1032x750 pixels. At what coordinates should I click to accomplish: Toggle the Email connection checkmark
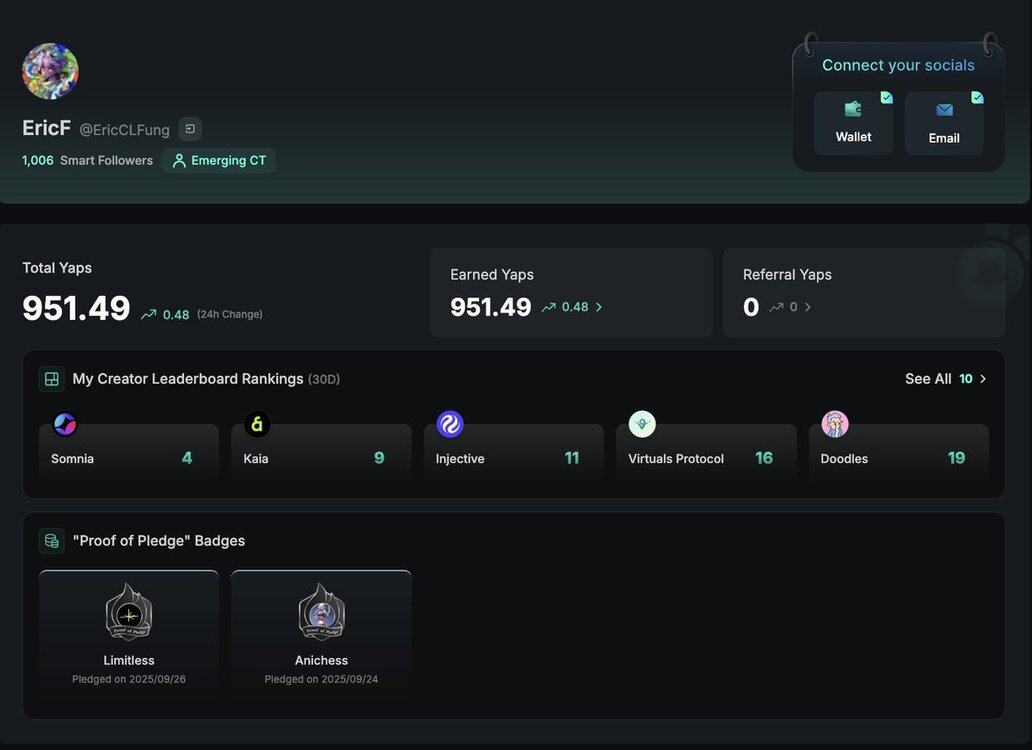pos(977,97)
